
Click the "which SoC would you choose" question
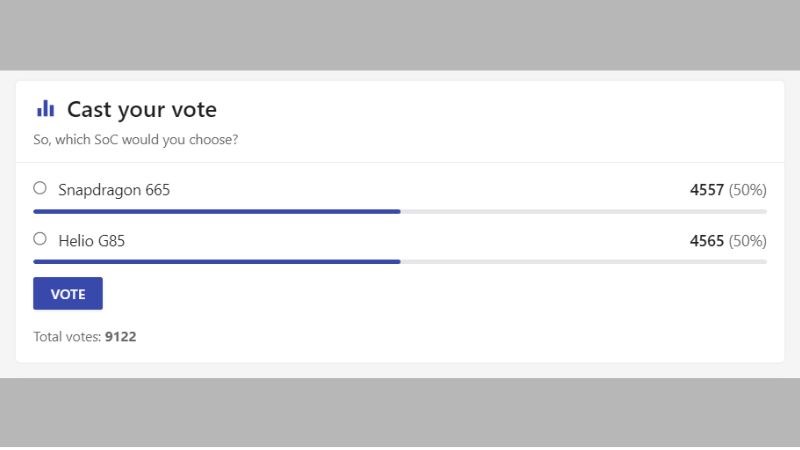tap(135, 140)
